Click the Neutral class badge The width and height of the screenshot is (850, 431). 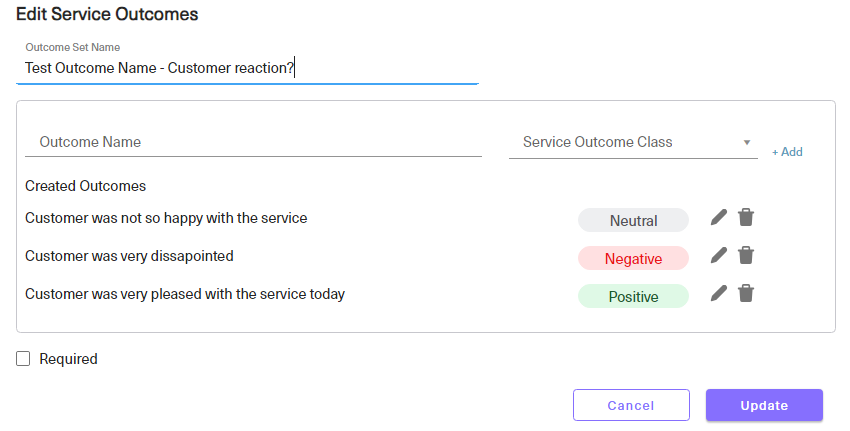coord(633,221)
